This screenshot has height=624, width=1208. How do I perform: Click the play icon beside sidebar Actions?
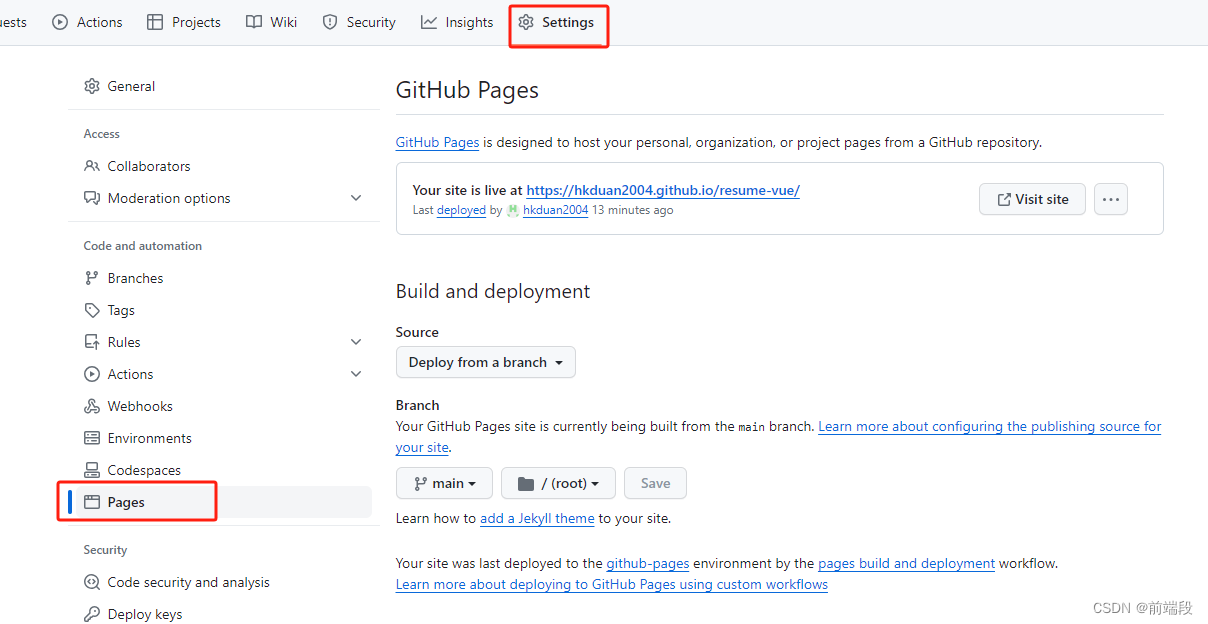[92, 374]
